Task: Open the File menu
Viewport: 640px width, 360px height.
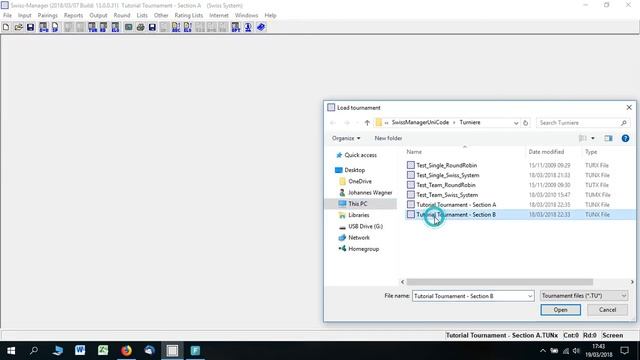Action: pos(7,16)
